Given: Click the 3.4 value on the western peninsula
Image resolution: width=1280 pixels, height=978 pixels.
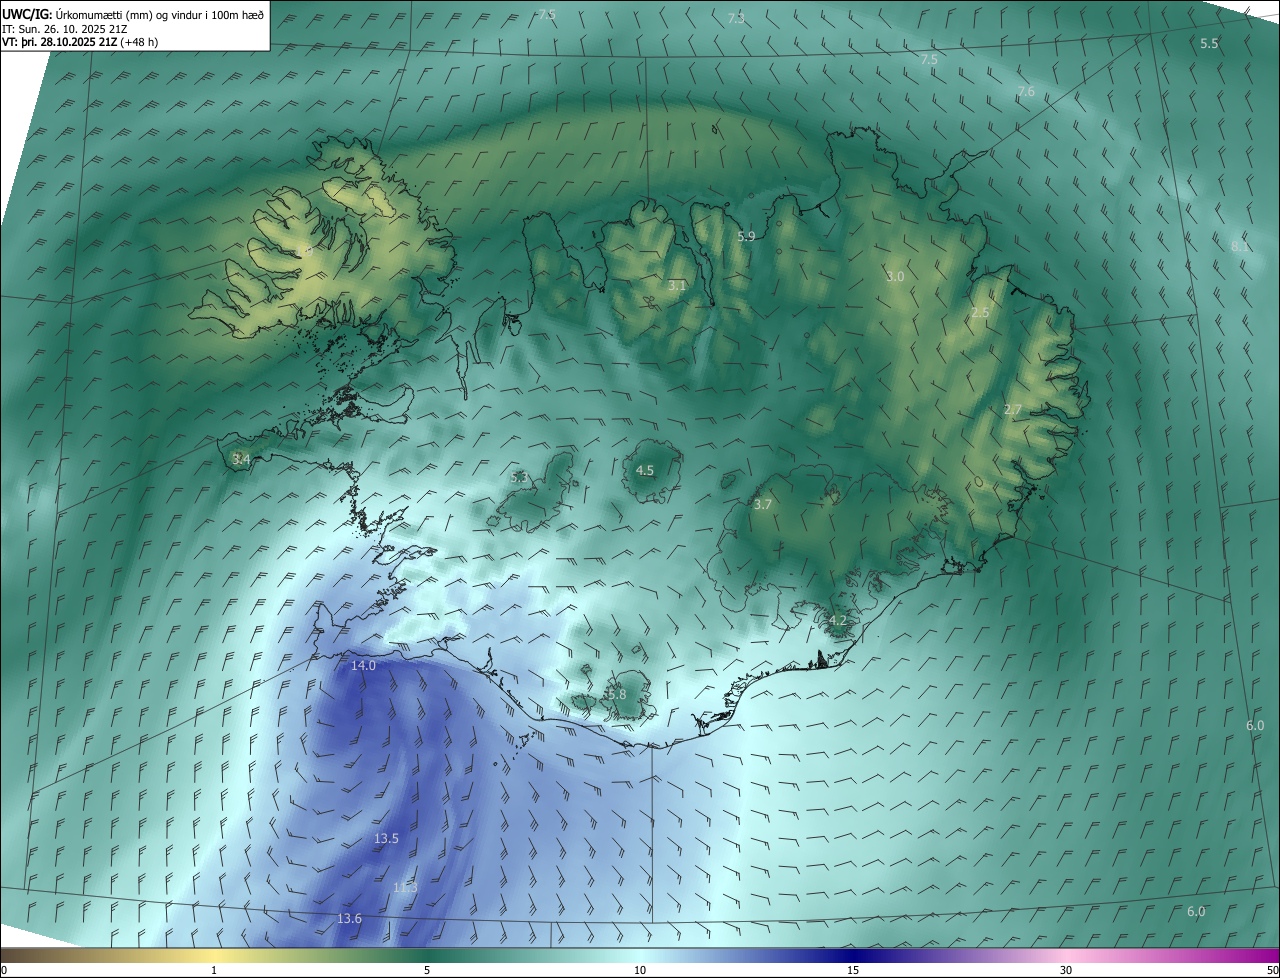Looking at the screenshot, I should 241,460.
